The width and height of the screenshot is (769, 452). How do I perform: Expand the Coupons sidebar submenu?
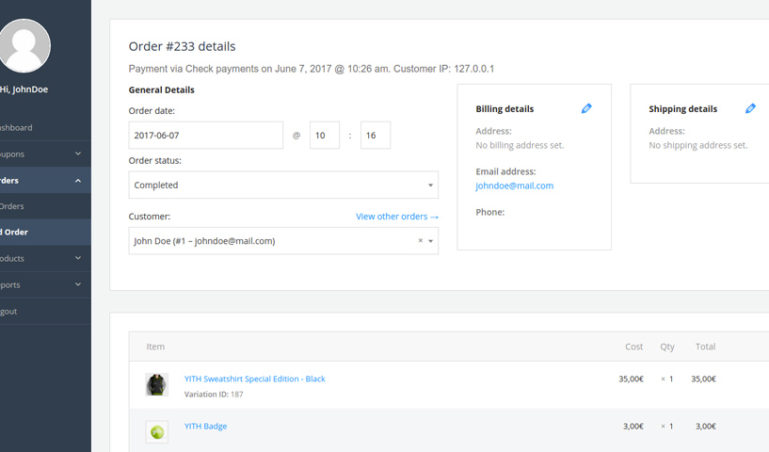78,154
